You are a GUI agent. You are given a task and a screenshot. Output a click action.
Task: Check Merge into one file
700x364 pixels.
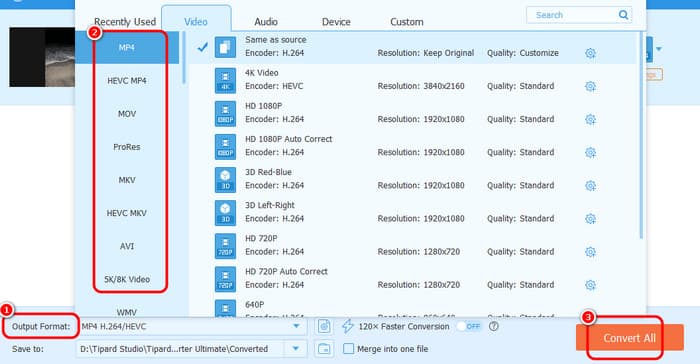click(x=348, y=349)
